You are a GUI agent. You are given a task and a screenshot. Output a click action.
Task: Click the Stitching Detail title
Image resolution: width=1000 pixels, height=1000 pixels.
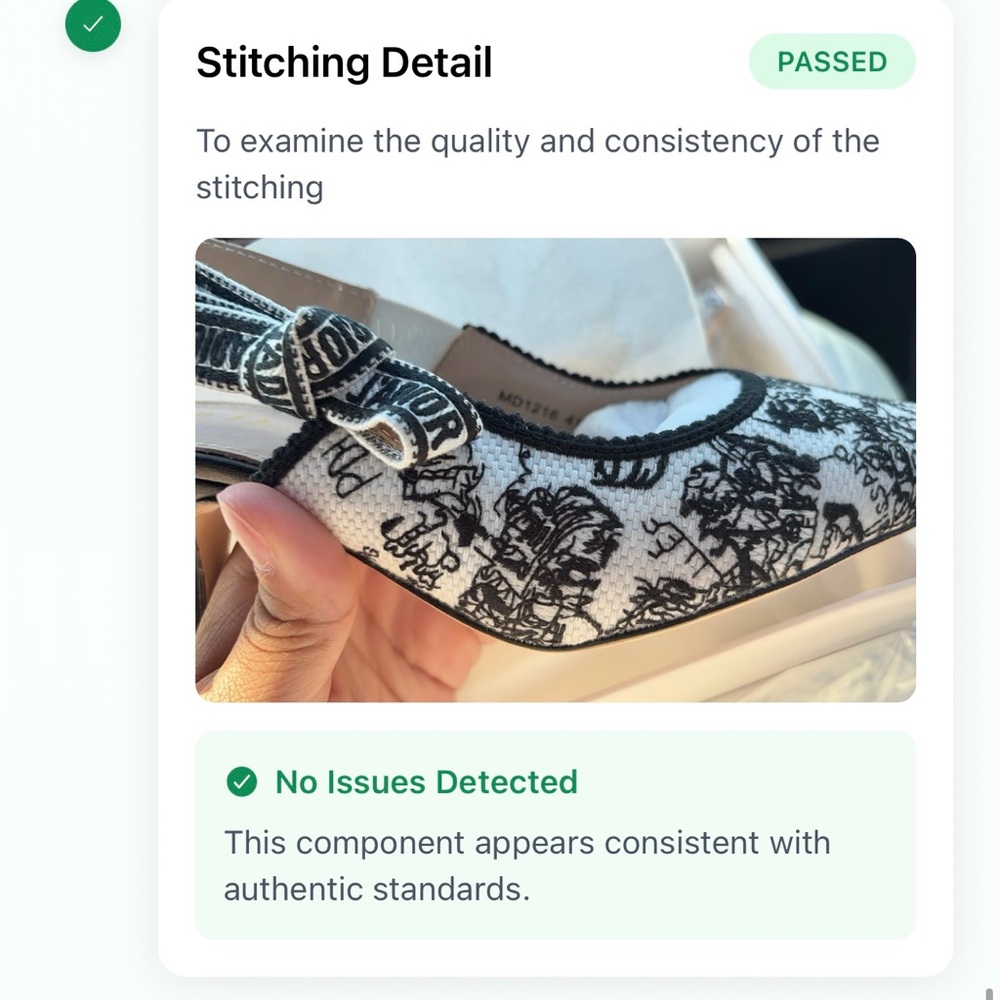[344, 62]
